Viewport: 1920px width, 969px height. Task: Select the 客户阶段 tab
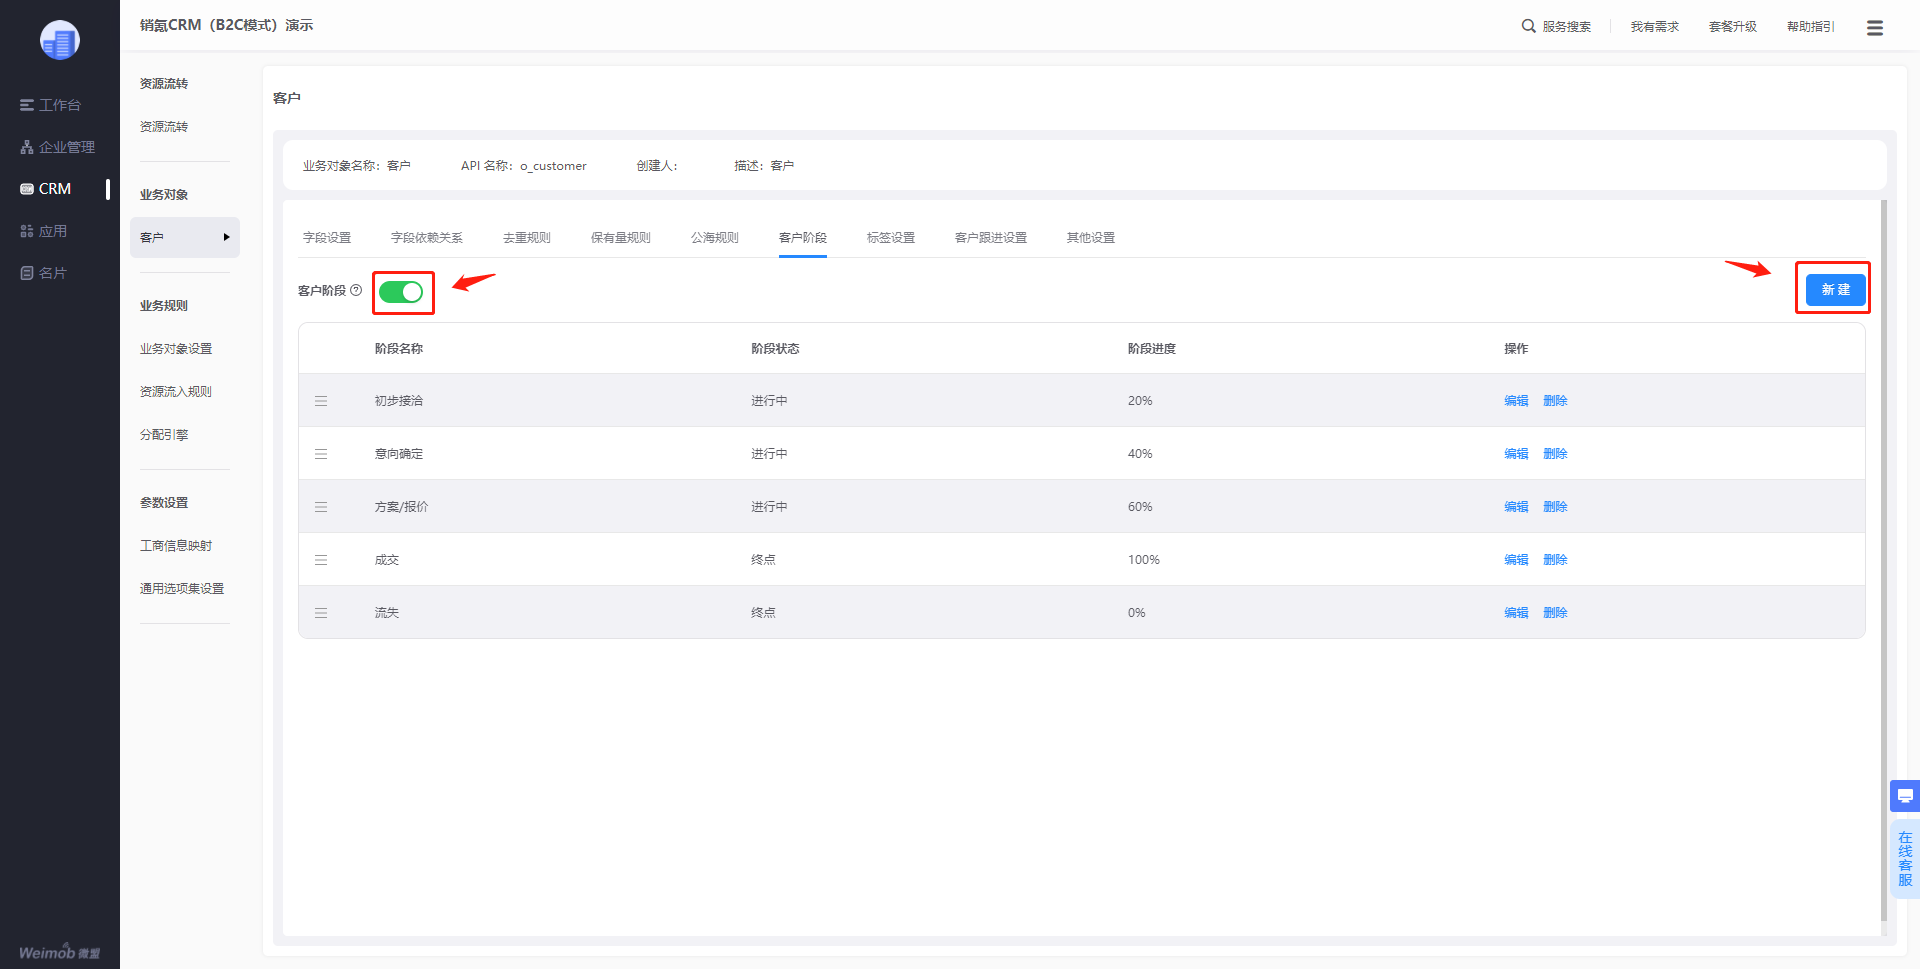803,238
